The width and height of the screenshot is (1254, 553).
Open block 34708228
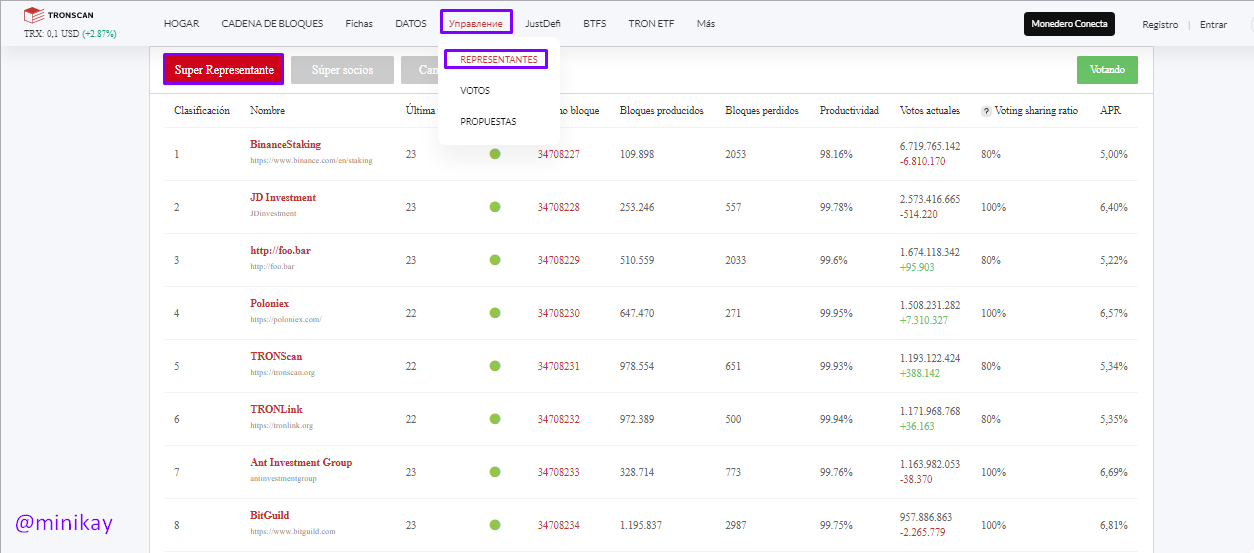(x=558, y=208)
